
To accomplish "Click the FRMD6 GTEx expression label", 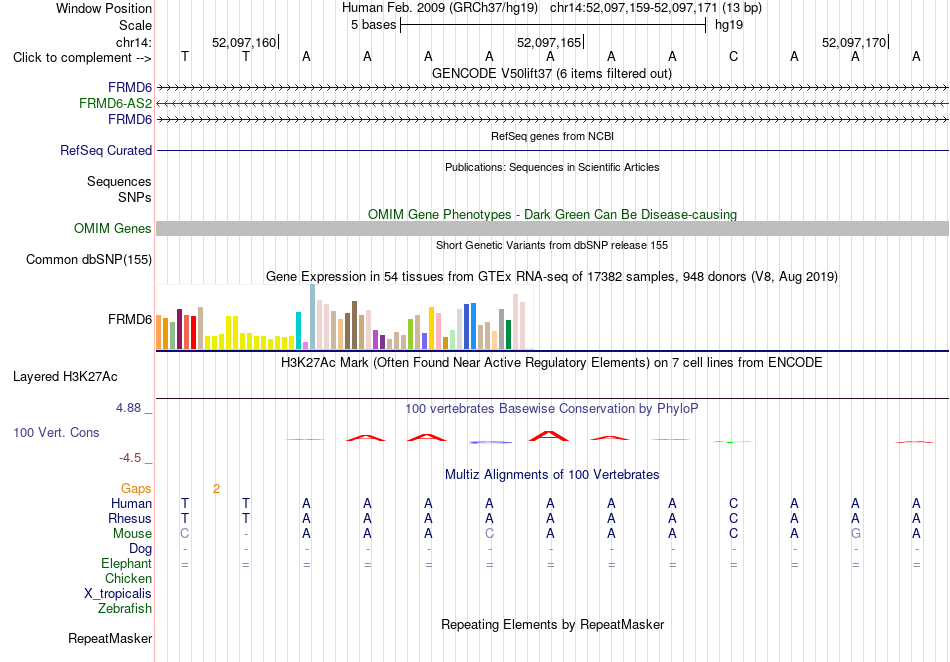I will point(130,319).
